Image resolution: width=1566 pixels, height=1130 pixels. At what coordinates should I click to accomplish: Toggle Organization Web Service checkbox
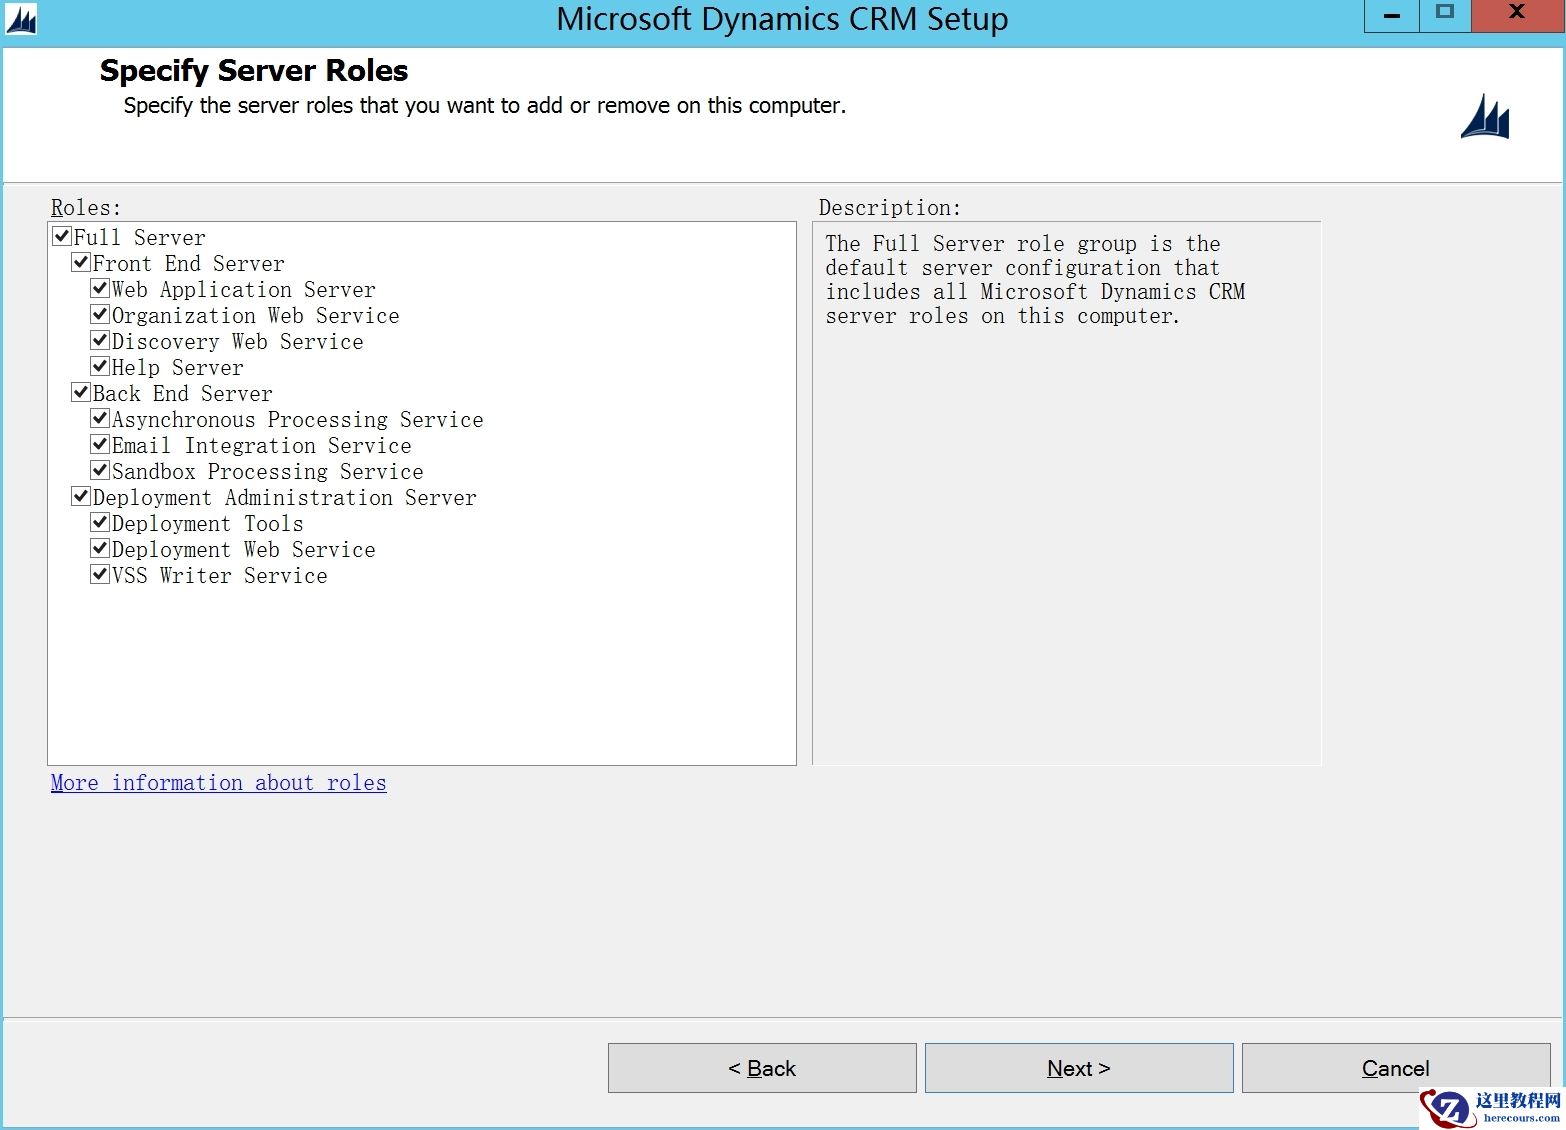point(100,315)
